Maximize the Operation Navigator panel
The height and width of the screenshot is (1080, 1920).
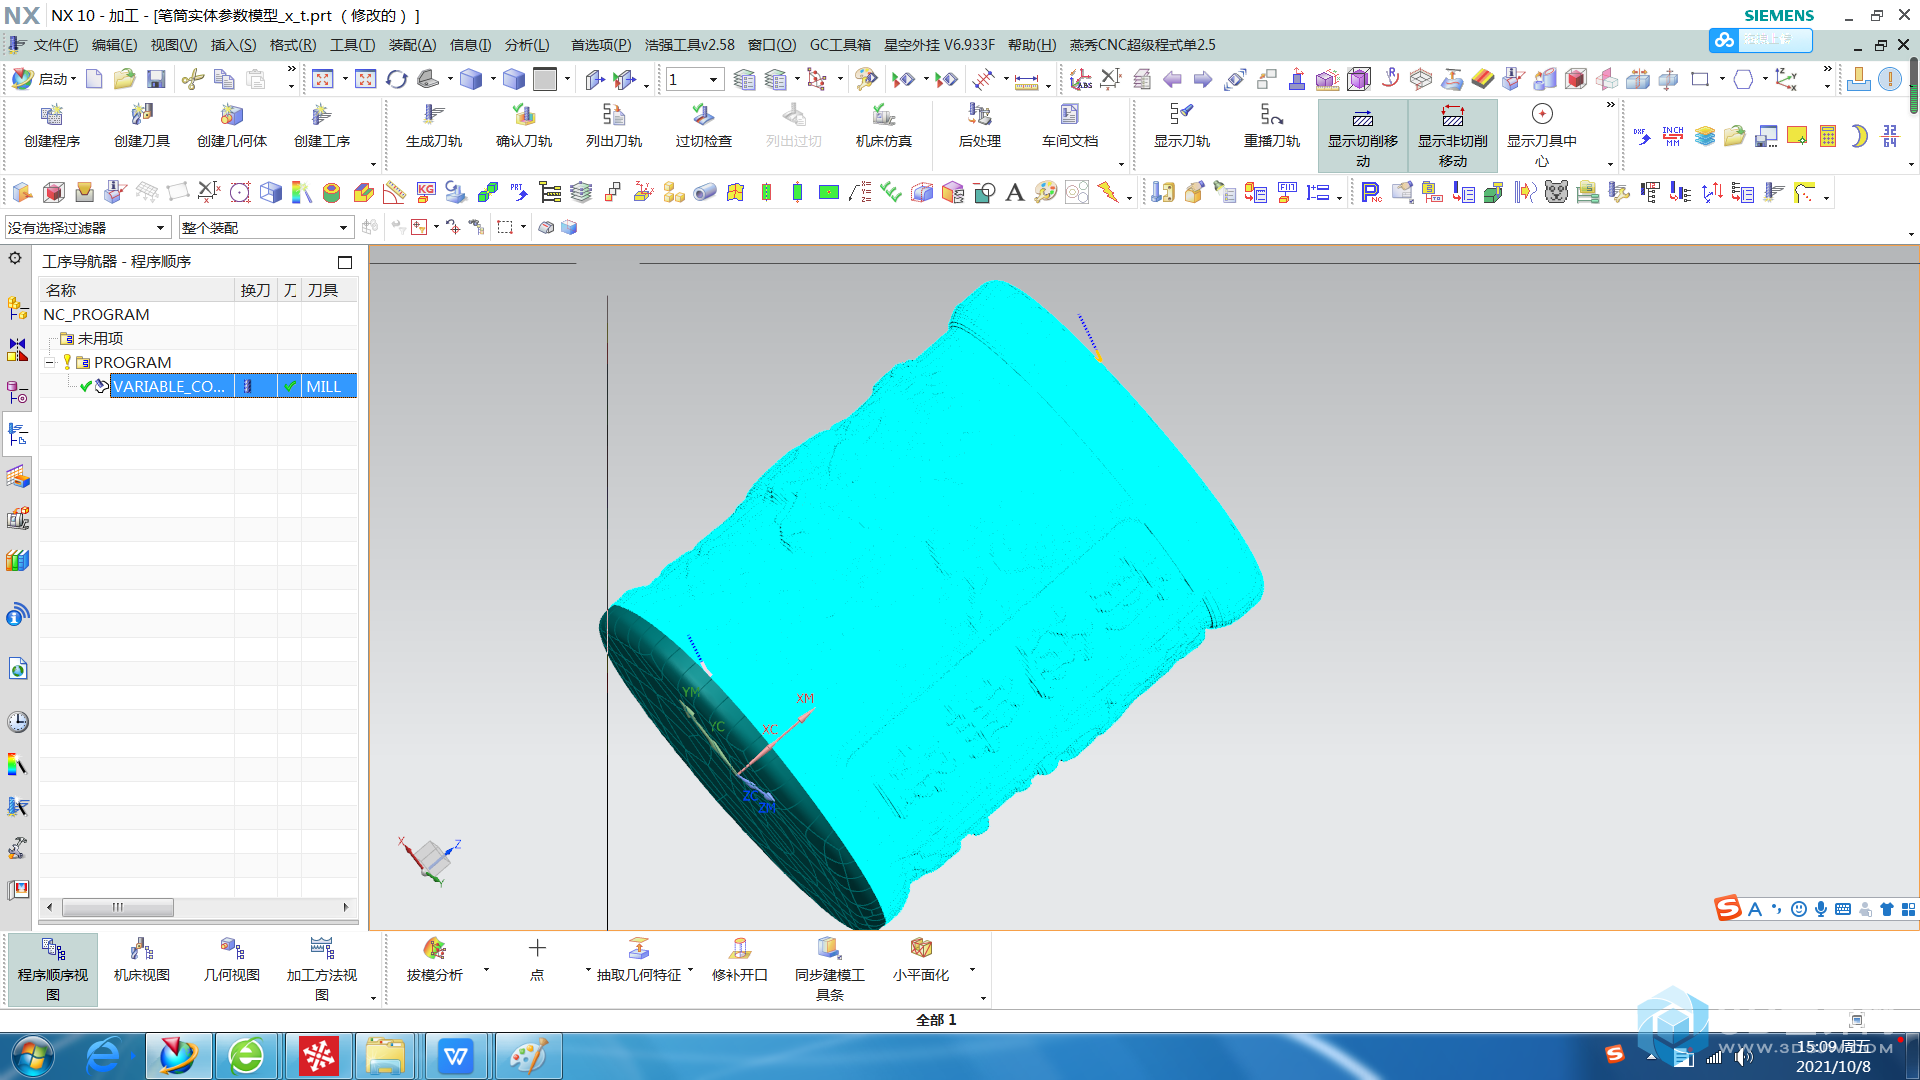pos(345,263)
